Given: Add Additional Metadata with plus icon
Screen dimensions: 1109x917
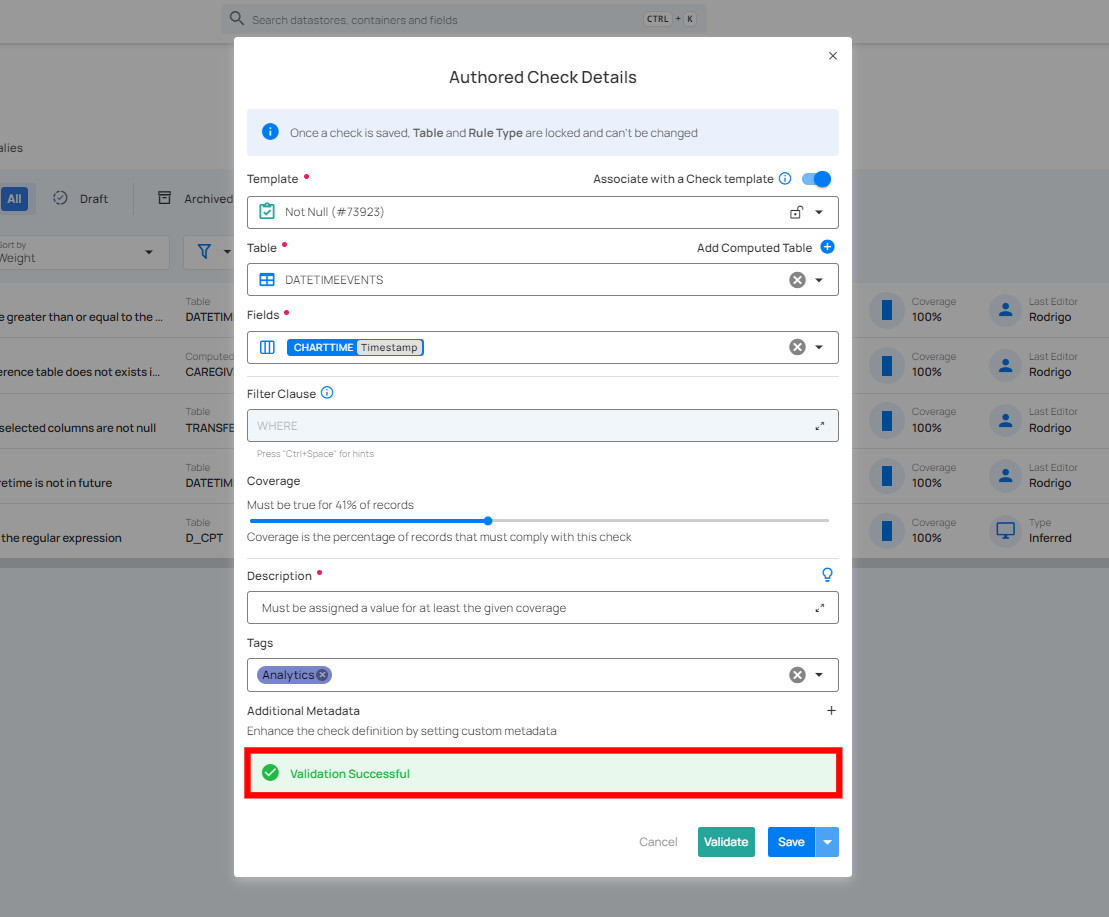Looking at the screenshot, I should coord(831,711).
